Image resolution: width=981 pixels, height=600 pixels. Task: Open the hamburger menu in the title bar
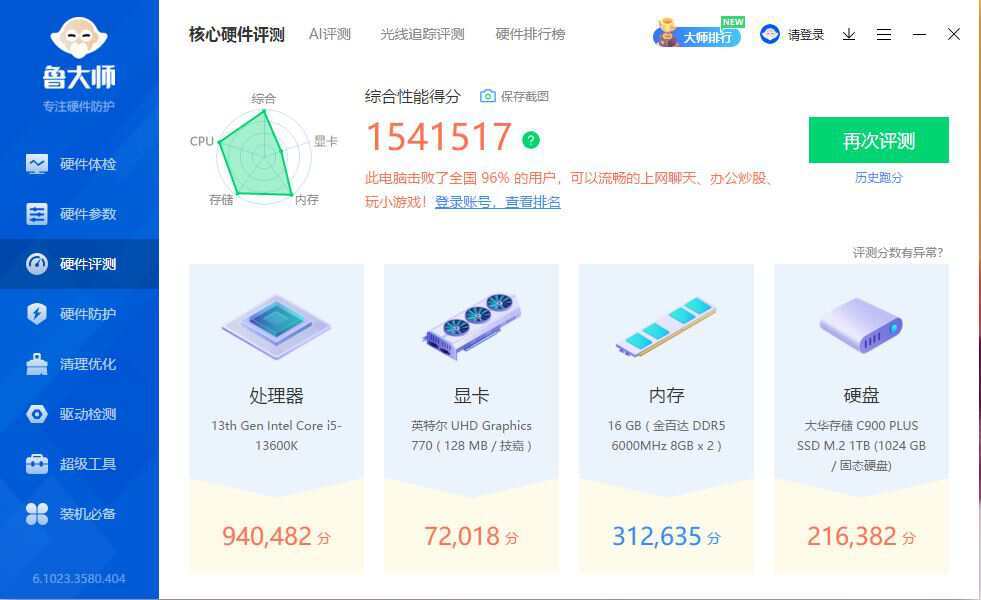click(883, 34)
